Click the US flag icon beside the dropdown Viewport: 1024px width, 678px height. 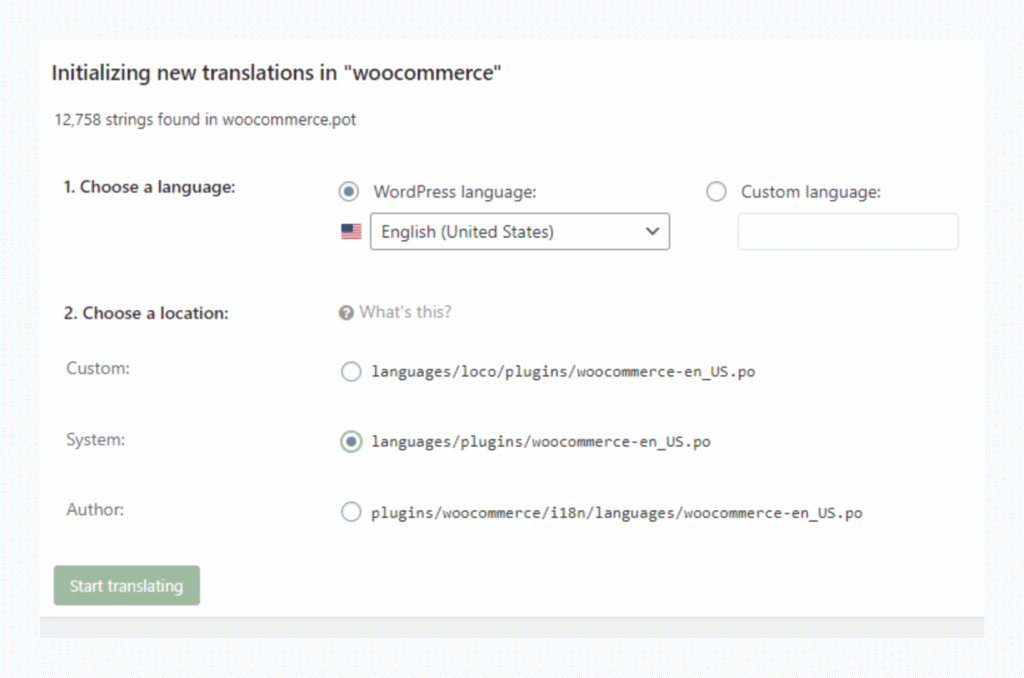[x=351, y=231]
